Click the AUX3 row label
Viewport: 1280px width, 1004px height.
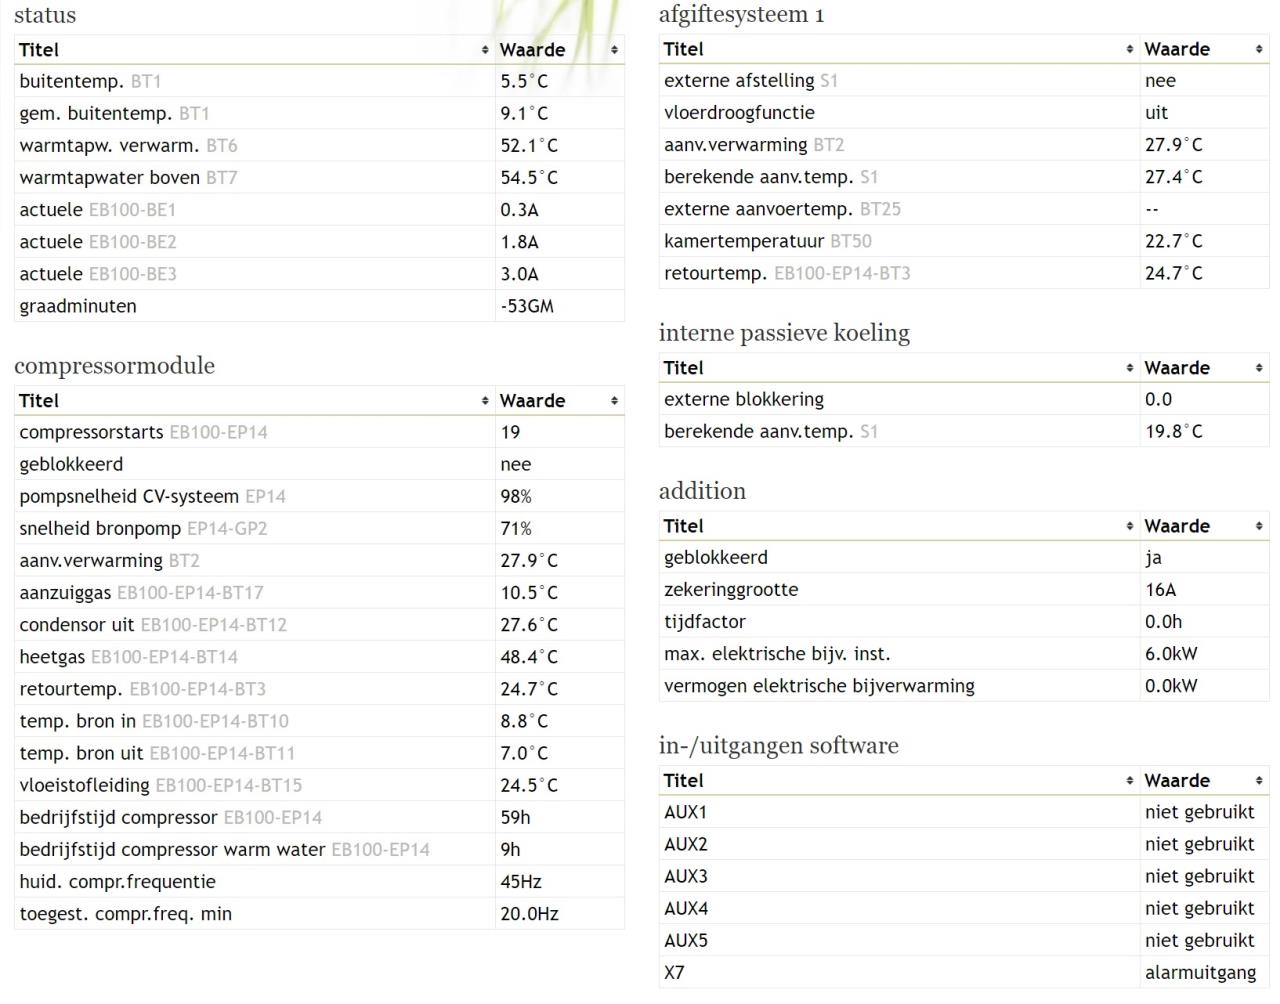point(686,876)
